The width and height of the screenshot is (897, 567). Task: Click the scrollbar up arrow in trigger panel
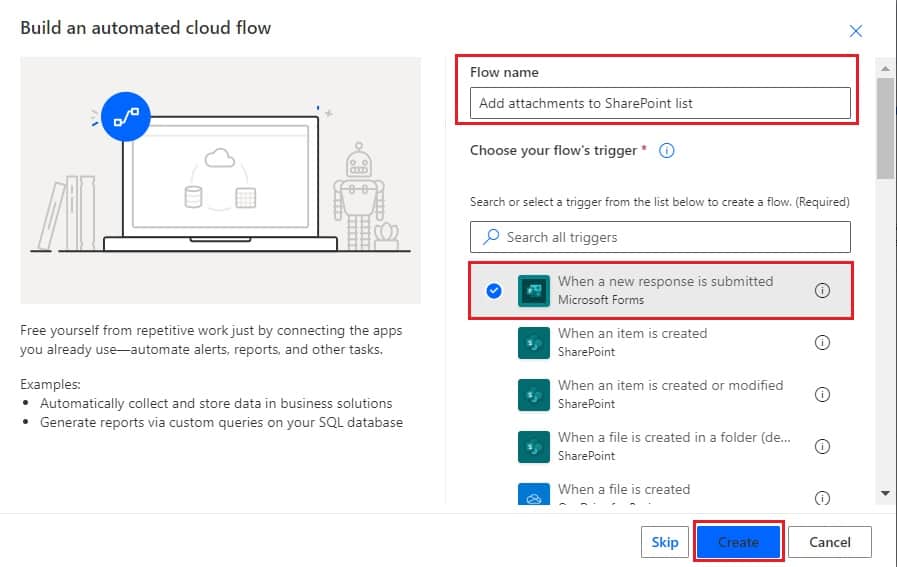click(886, 69)
